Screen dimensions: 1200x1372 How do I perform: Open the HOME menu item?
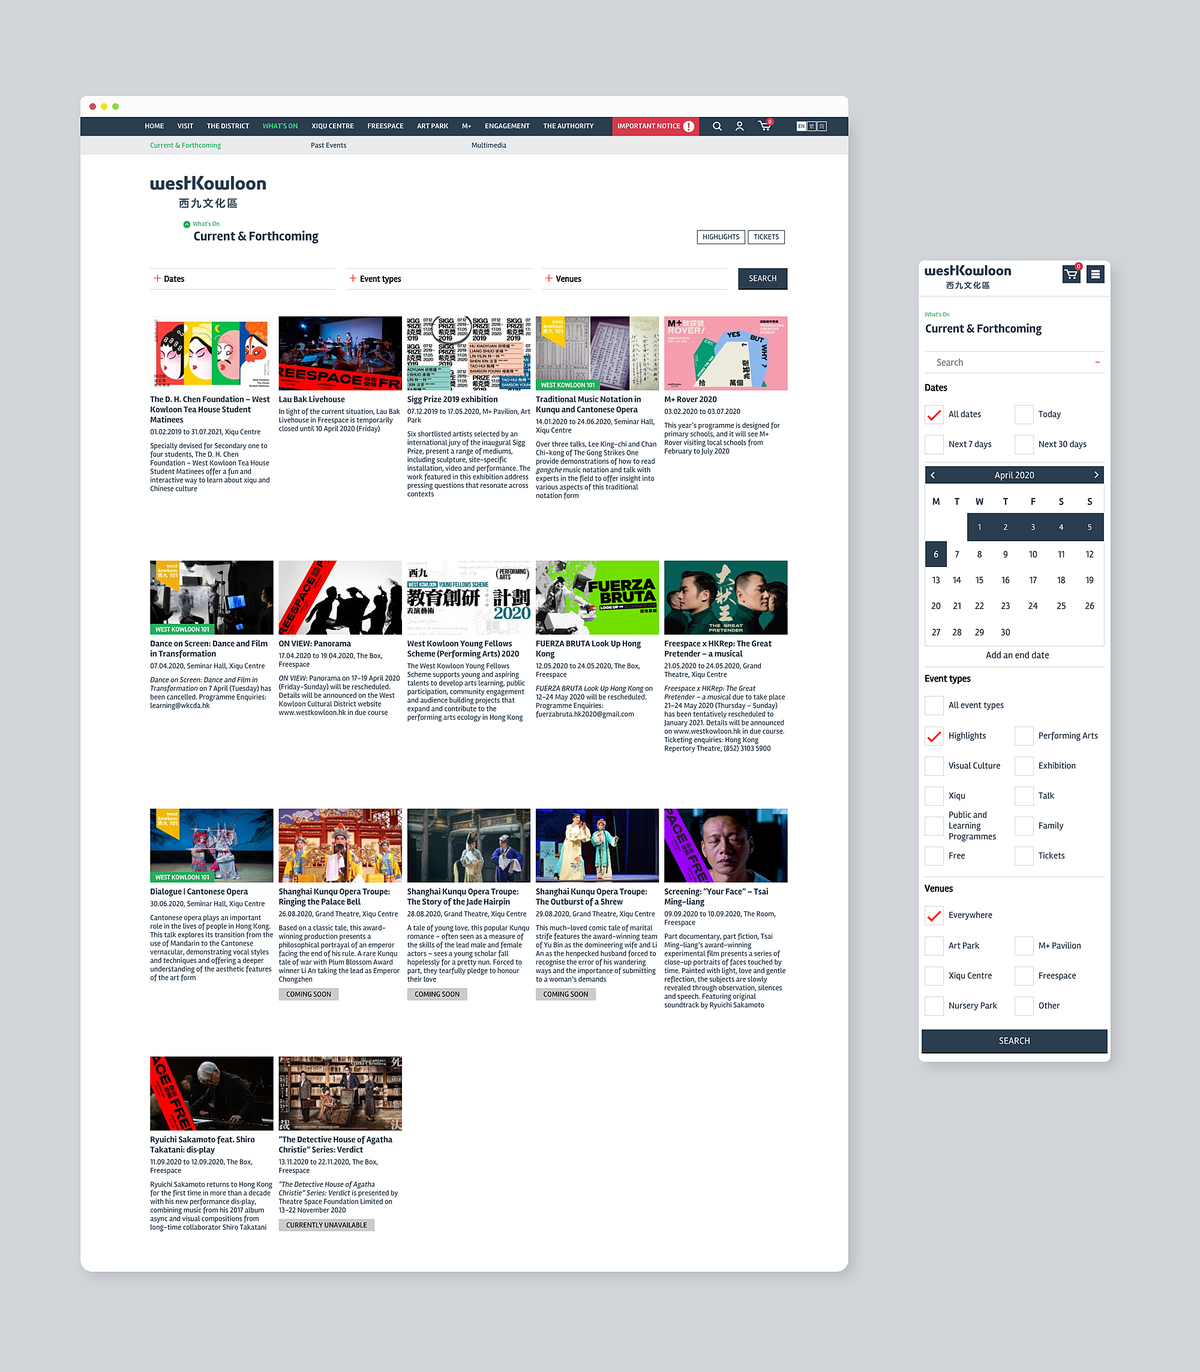pyautogui.click(x=154, y=126)
